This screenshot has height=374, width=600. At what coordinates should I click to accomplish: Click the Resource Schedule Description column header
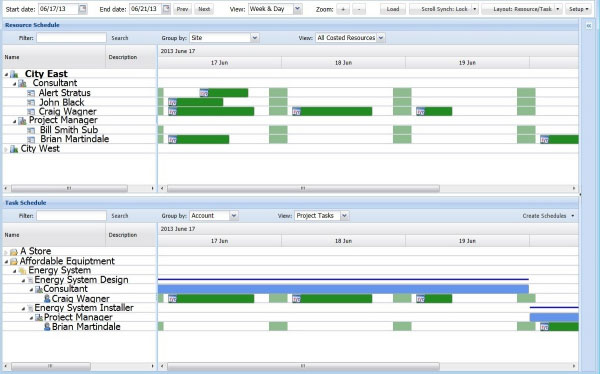[x=131, y=57]
